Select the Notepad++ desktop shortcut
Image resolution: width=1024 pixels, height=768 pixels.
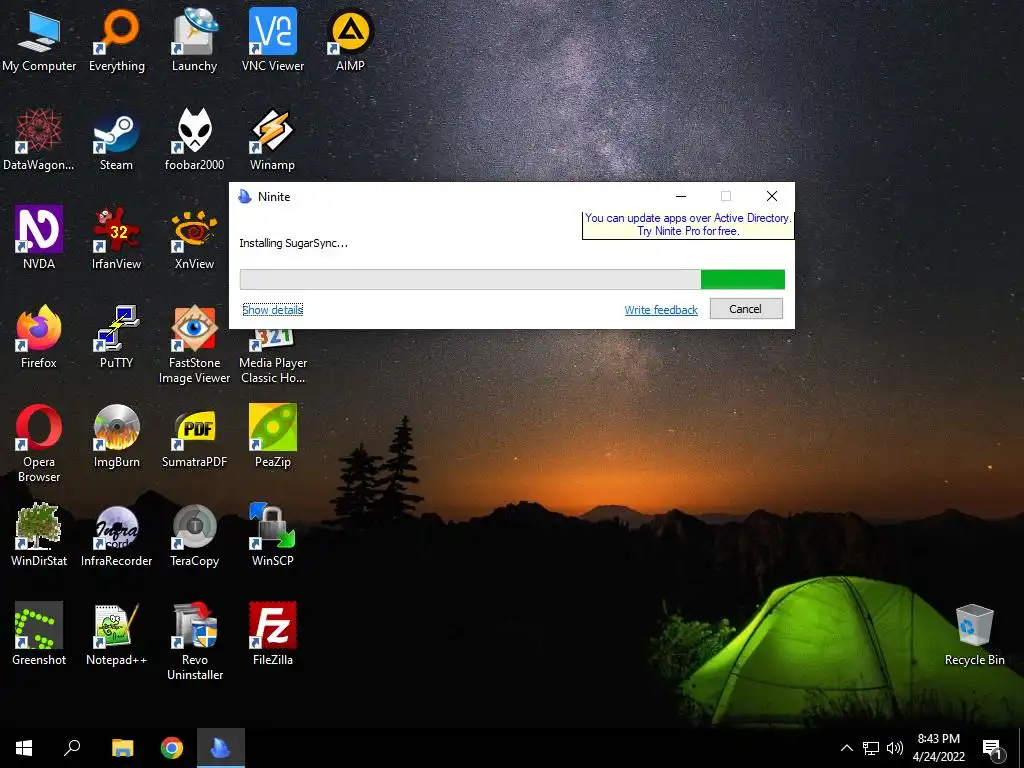coord(116,634)
